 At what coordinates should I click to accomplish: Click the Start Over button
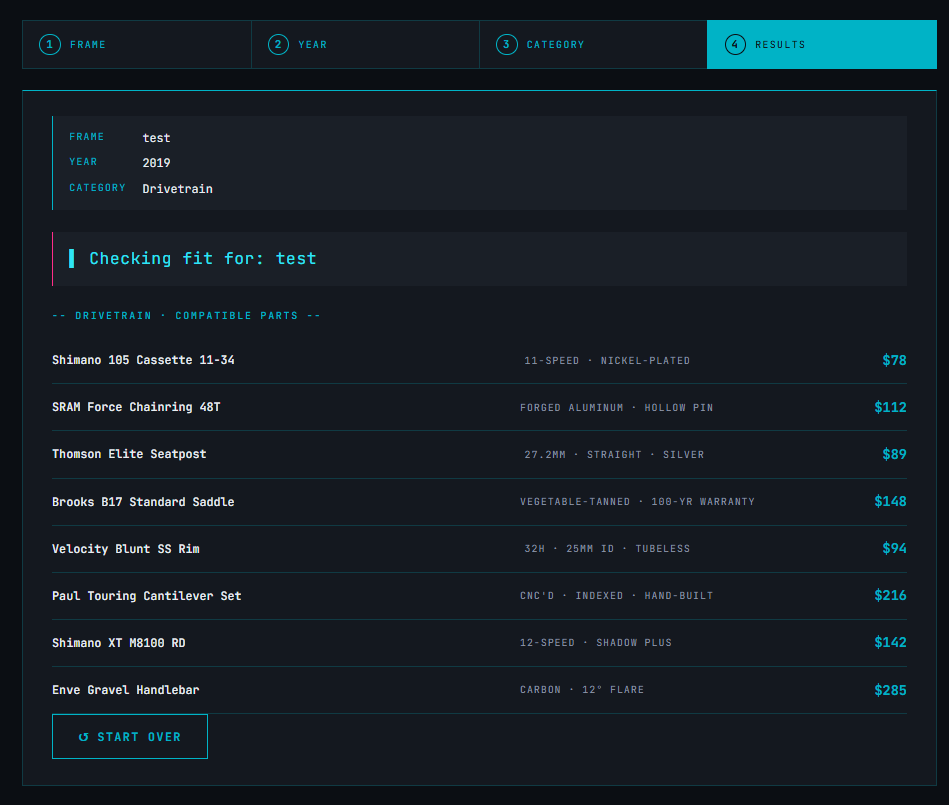tap(130, 737)
